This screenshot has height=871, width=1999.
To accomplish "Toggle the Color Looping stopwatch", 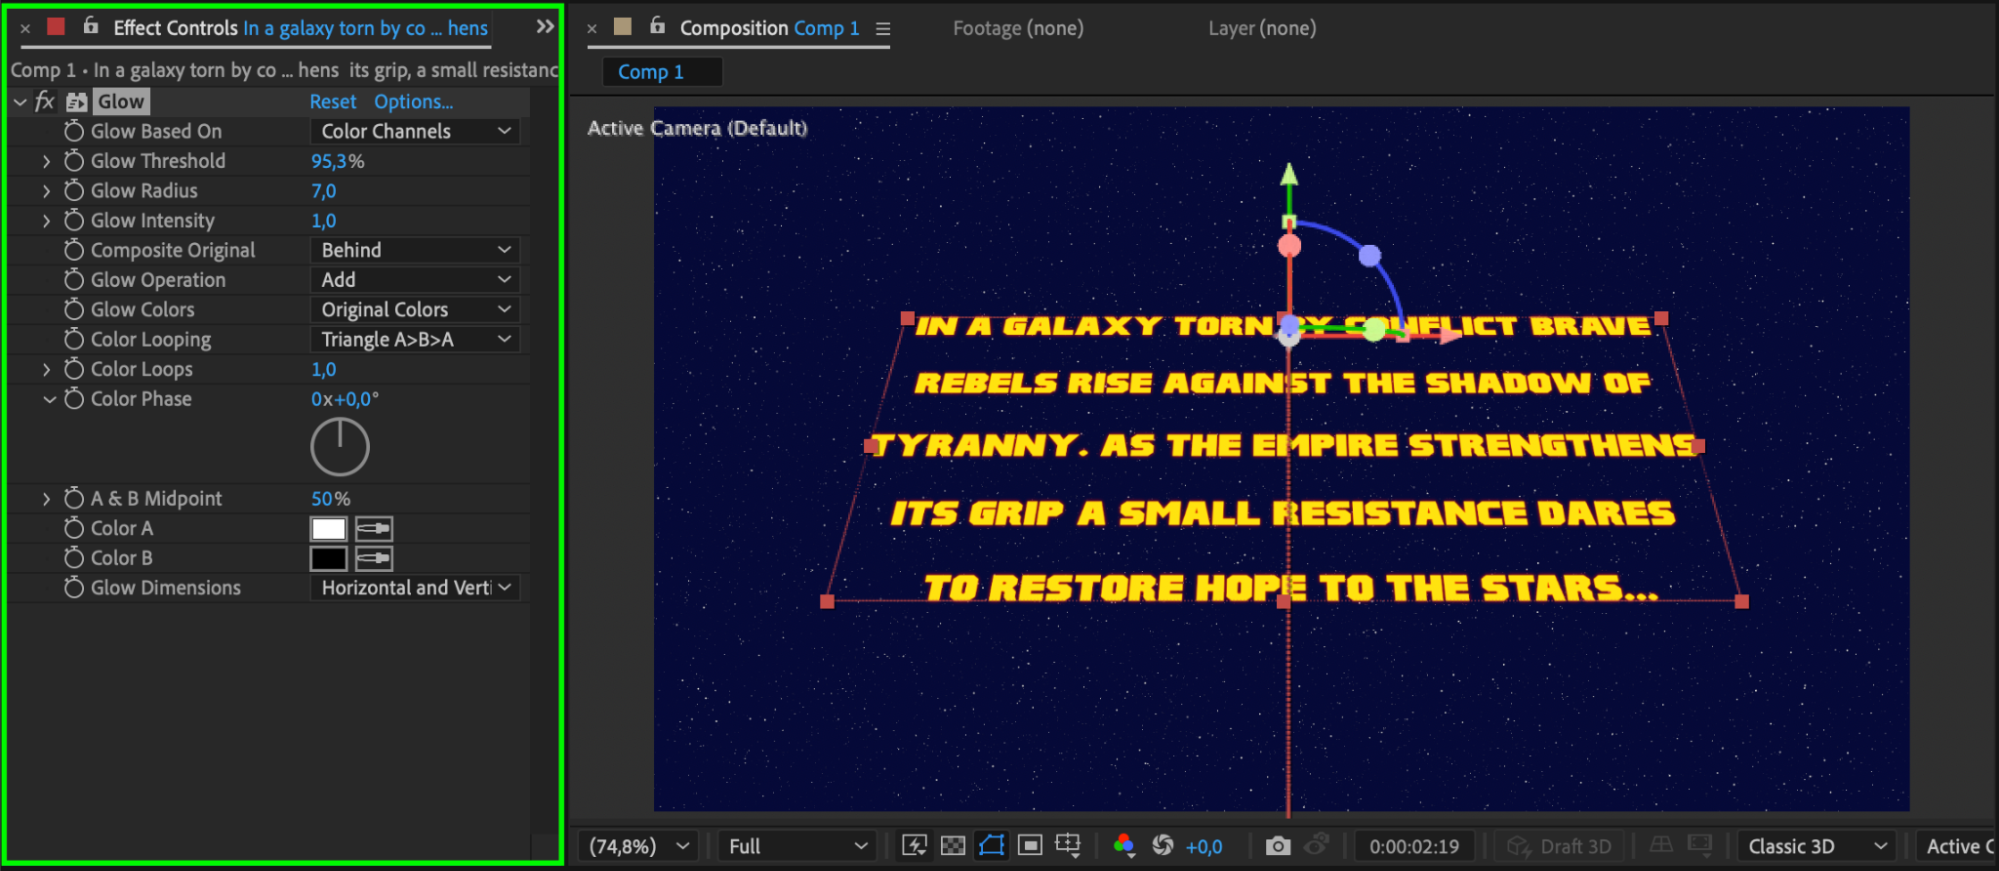I will (x=74, y=339).
